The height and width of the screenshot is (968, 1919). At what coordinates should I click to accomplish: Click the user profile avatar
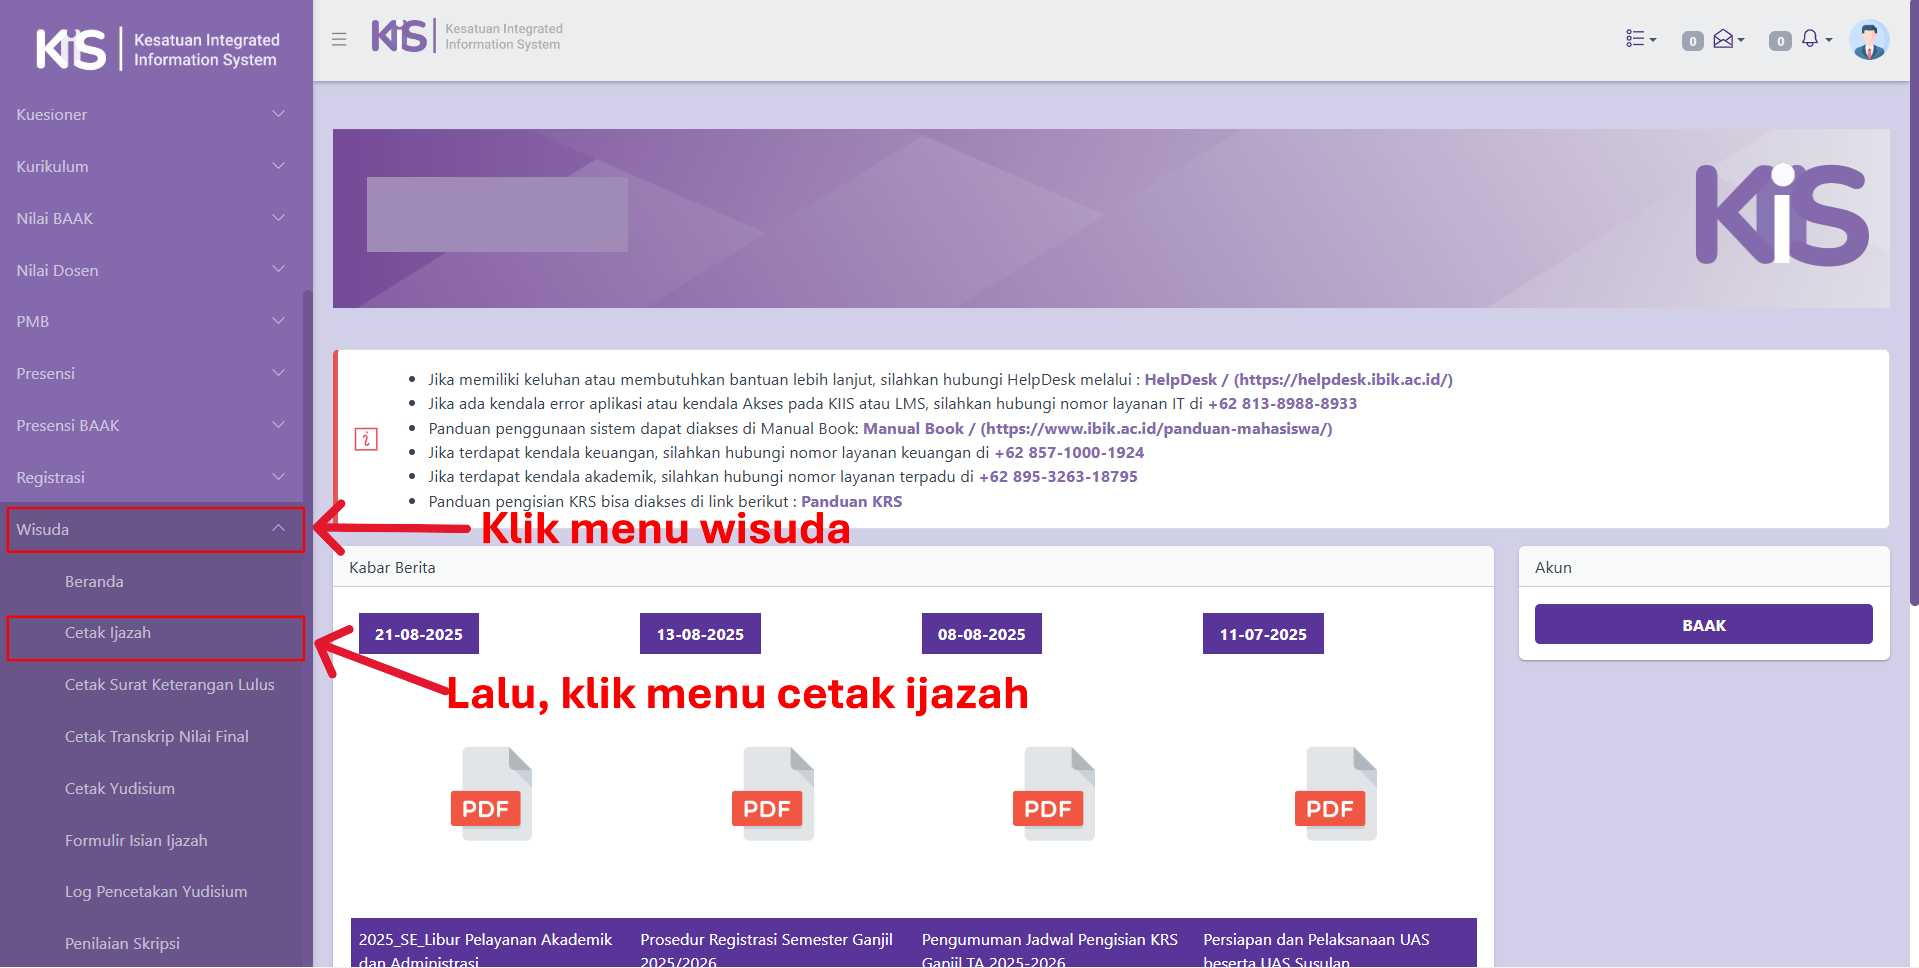[x=1868, y=40]
